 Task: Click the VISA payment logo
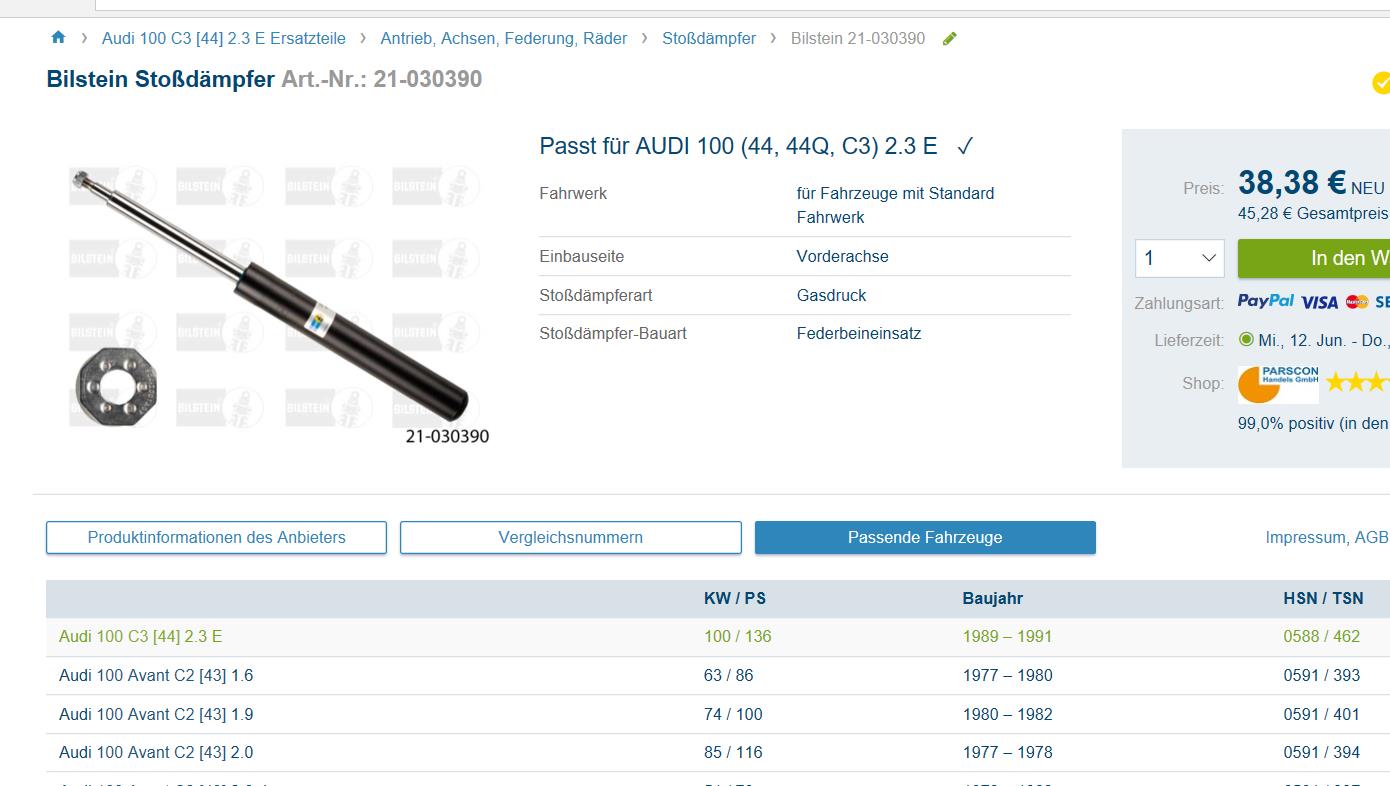coord(1320,302)
